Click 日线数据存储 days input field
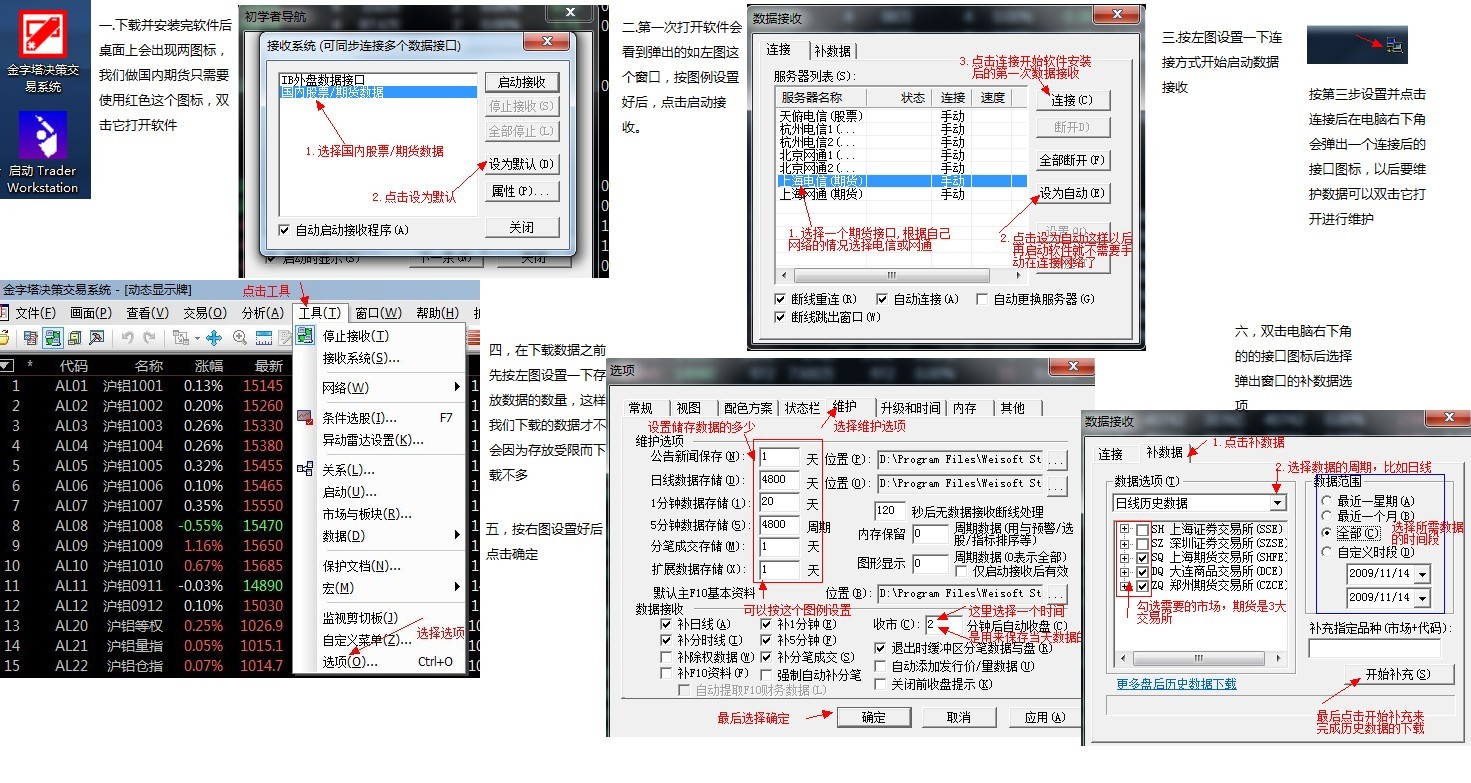This screenshot has height=783, width=1471. 780,481
